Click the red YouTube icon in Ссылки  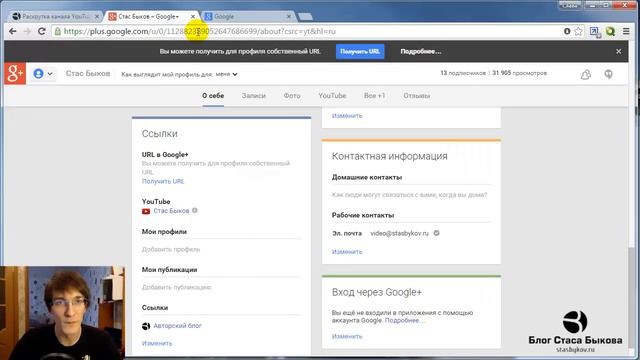146,211
